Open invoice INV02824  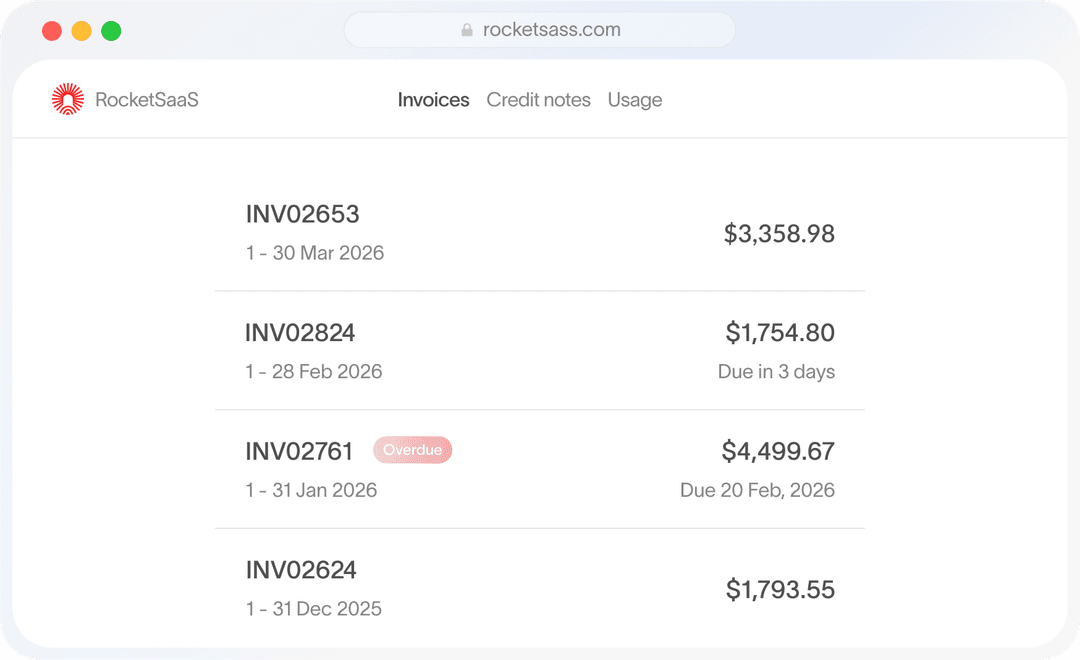(300, 333)
